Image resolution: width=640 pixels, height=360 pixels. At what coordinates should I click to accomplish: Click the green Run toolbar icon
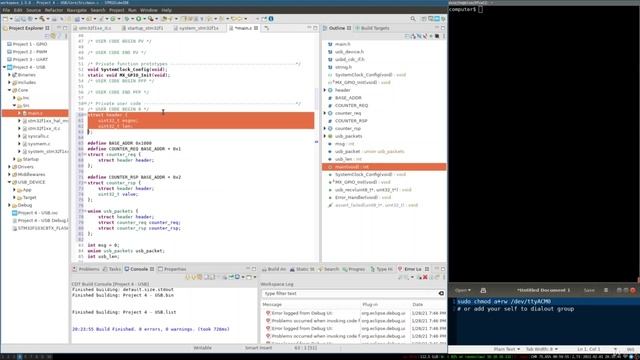[139, 19]
